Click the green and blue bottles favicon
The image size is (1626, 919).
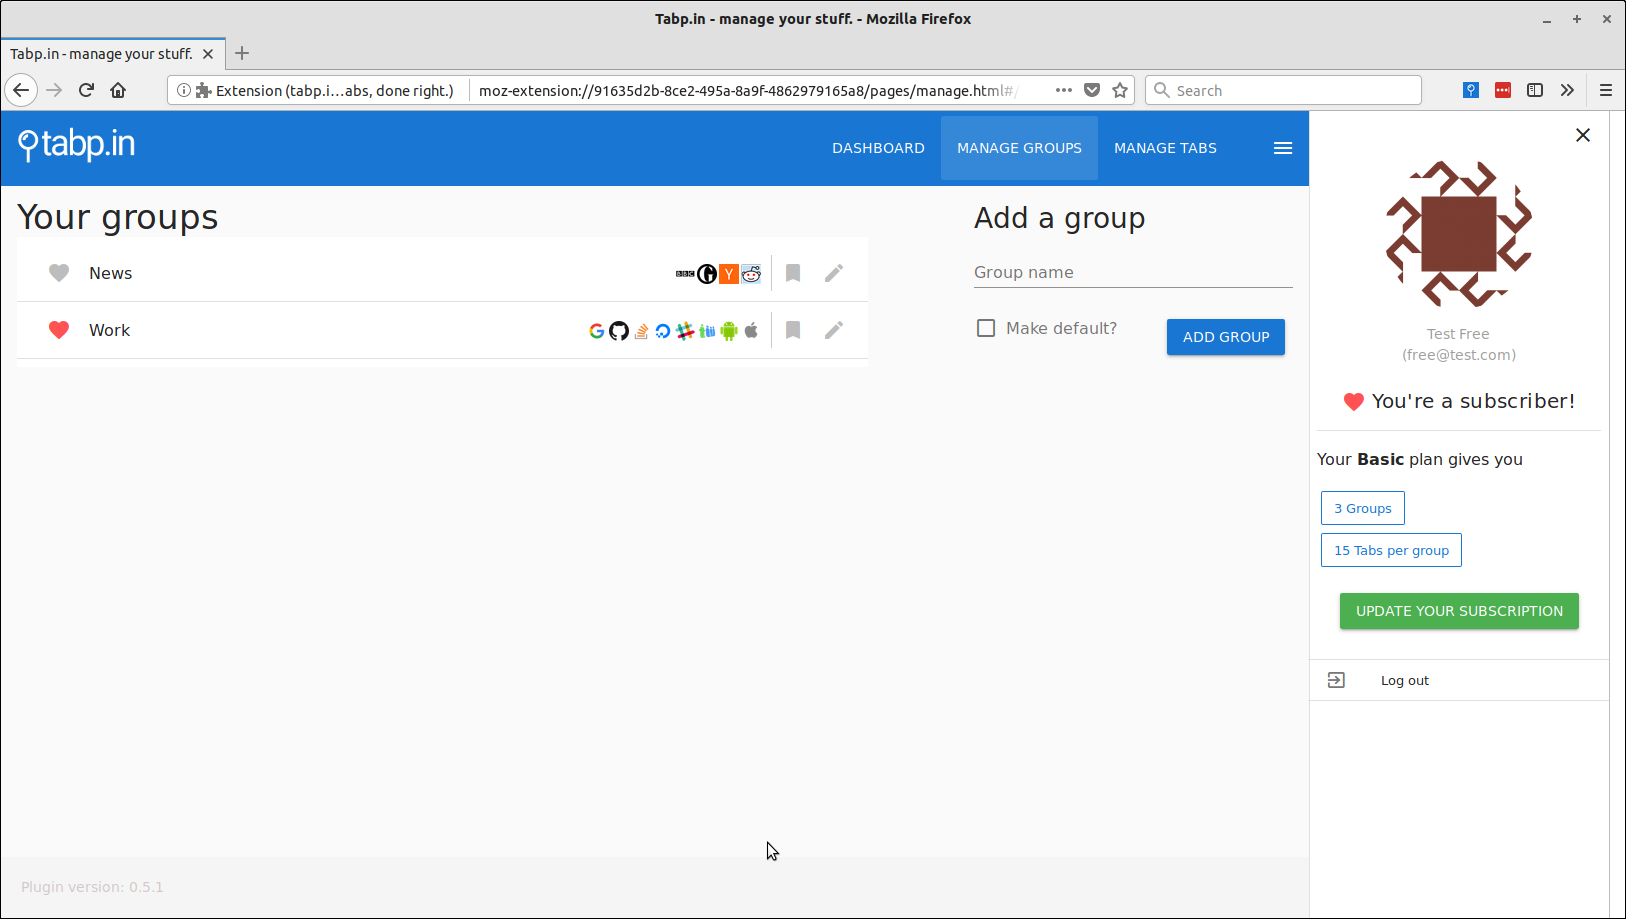click(707, 331)
